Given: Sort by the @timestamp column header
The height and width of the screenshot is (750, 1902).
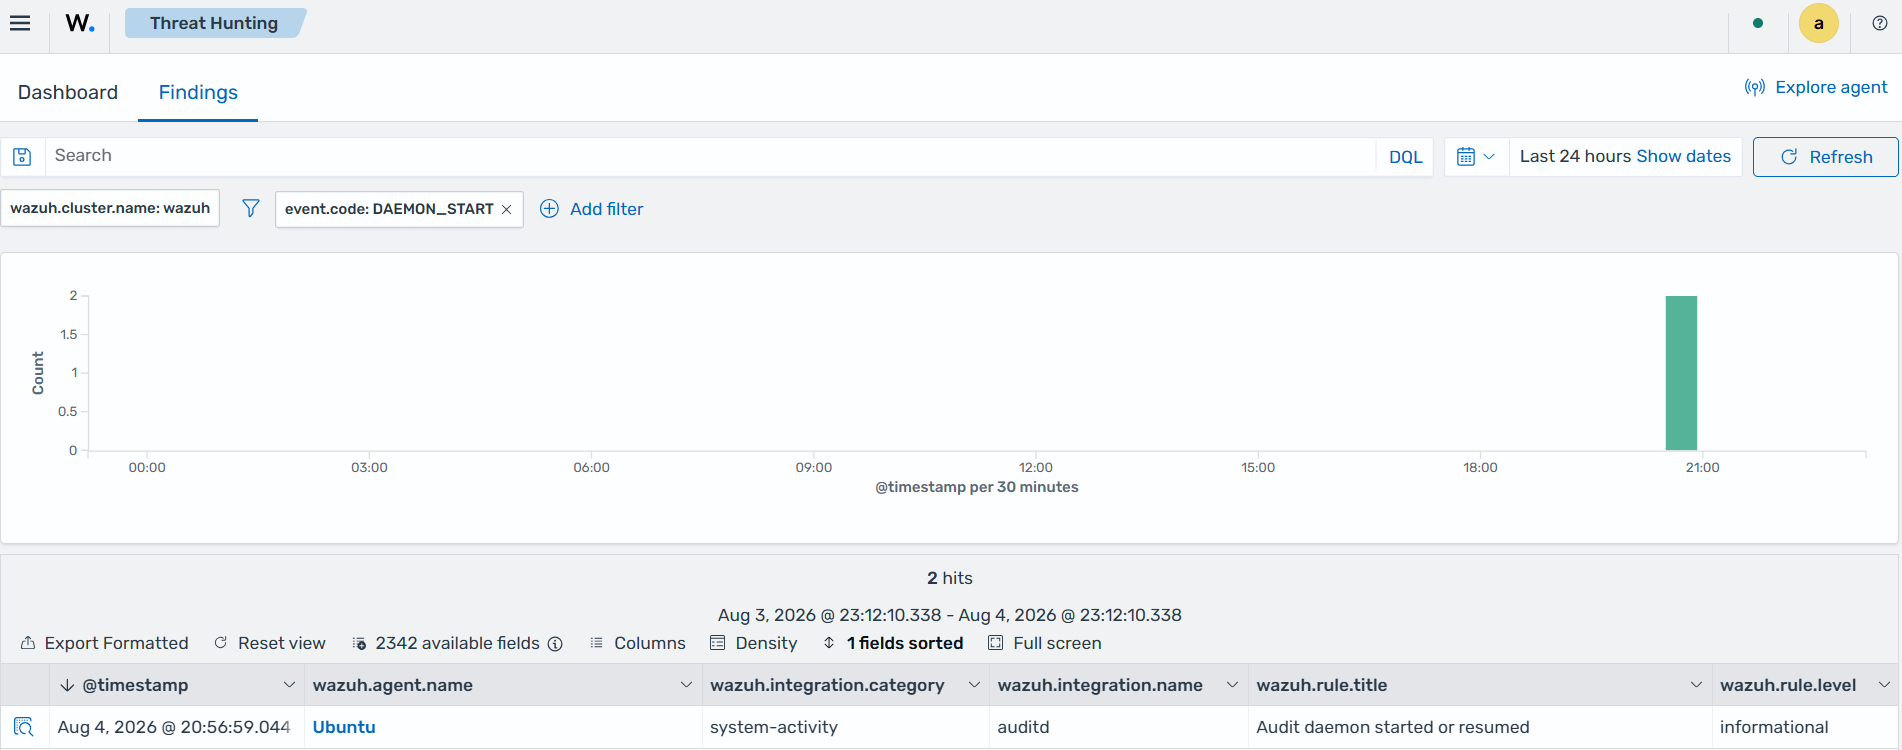Looking at the screenshot, I should click(x=135, y=685).
